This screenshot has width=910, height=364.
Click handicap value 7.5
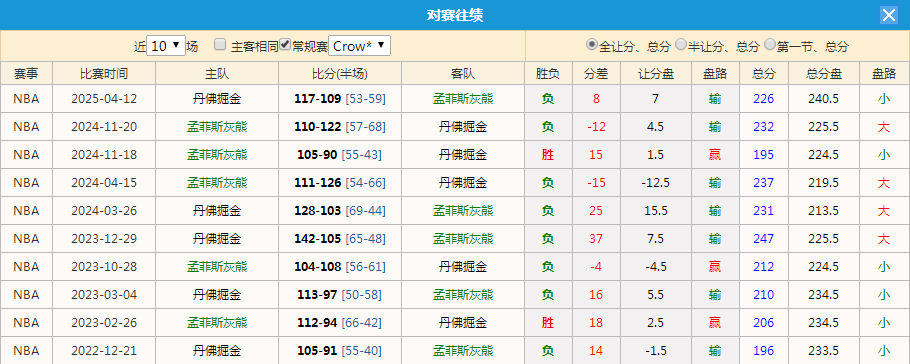[655, 238]
